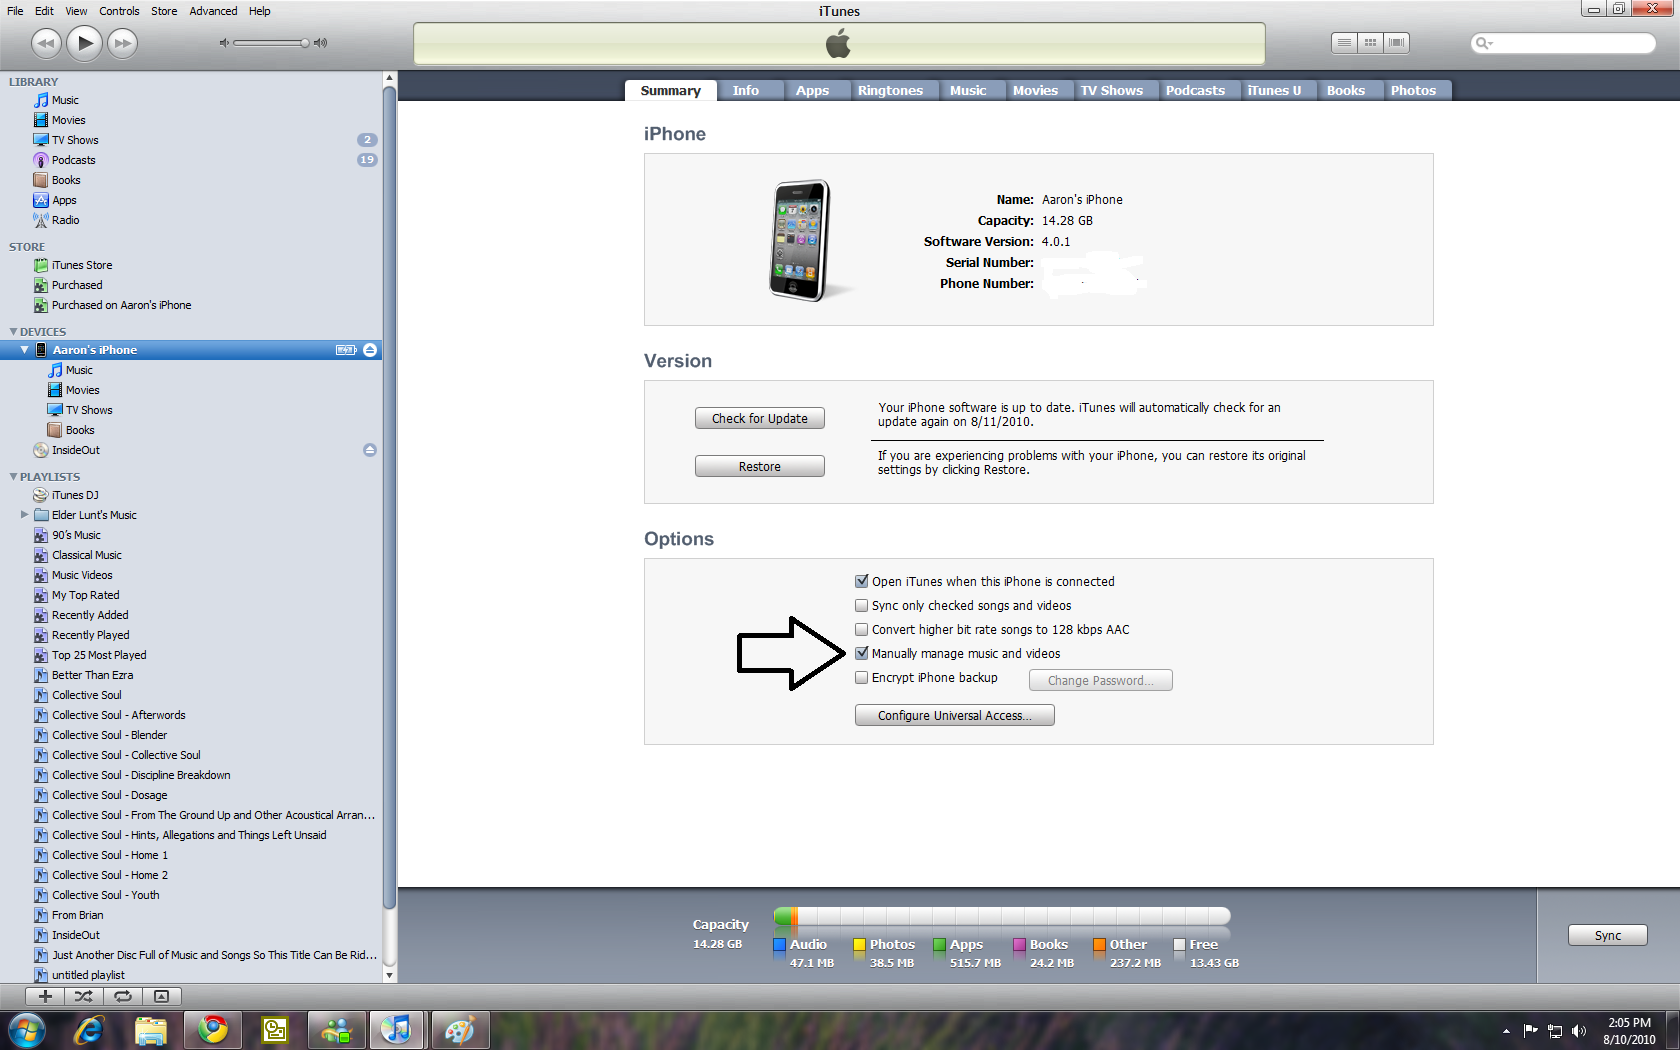Open the Controls menu
Viewport: 1680px width, 1050px height.
tap(119, 11)
